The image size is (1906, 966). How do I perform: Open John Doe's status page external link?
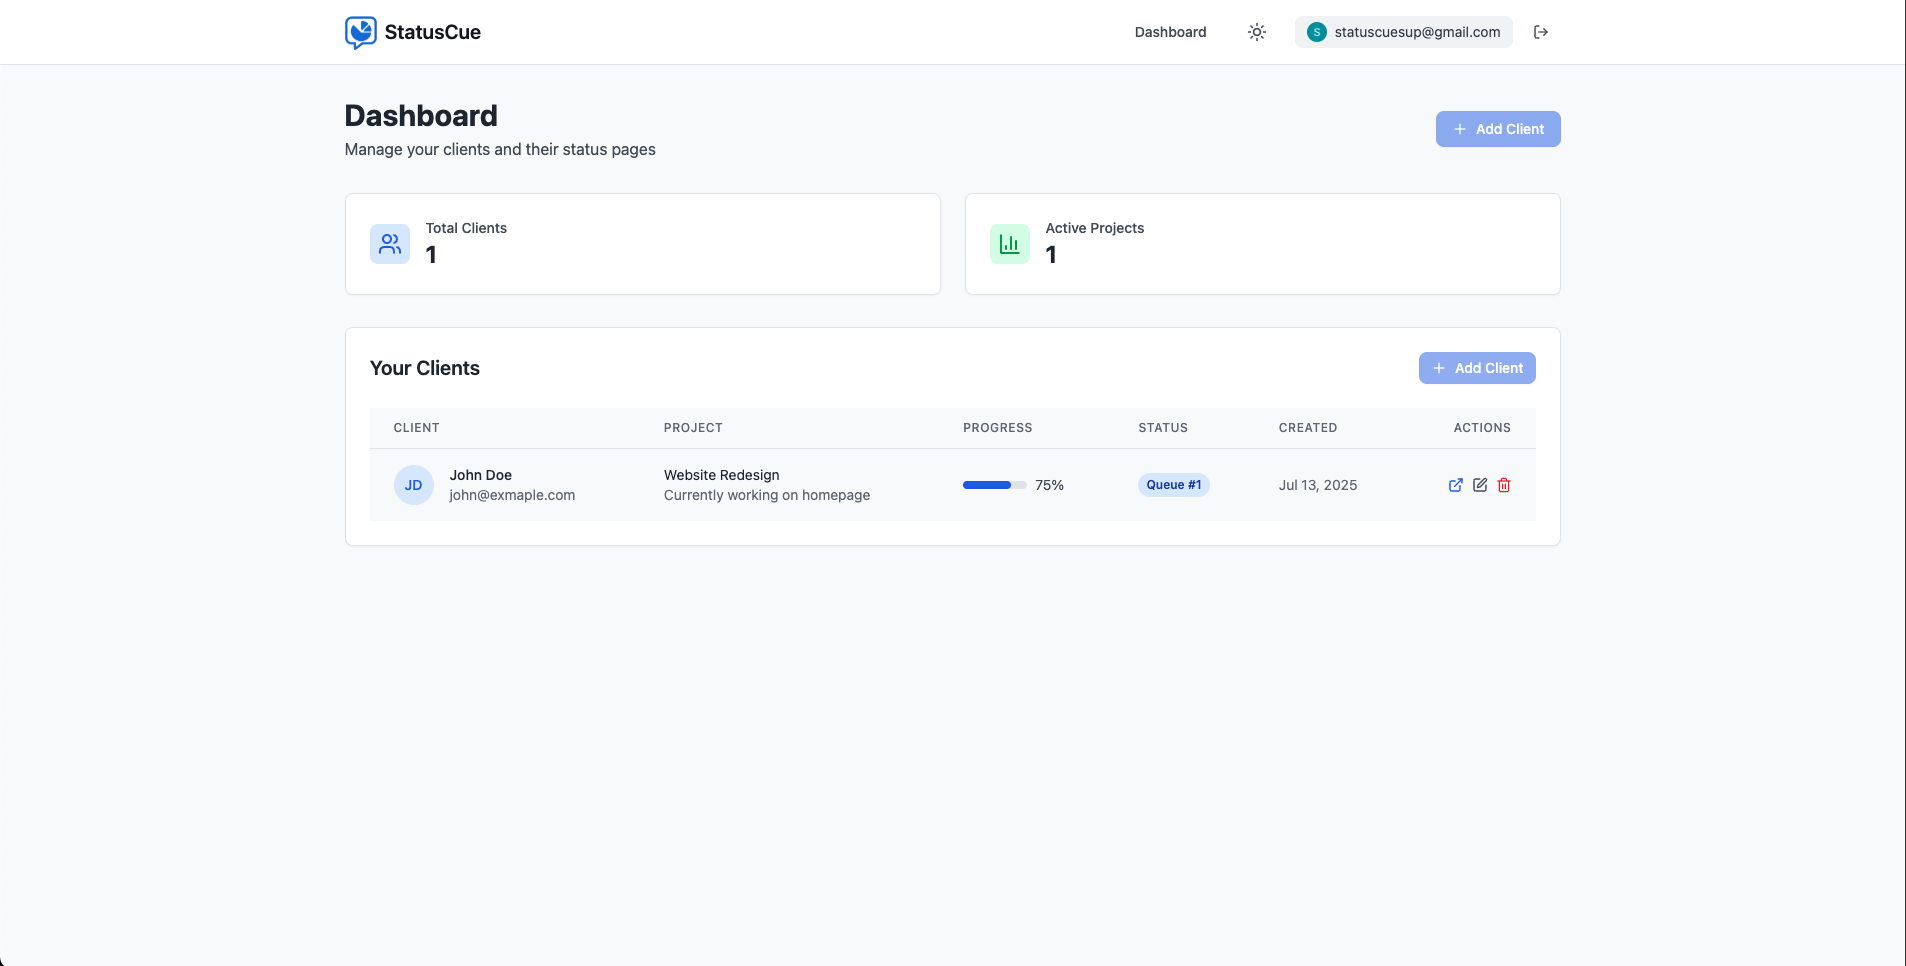click(1456, 485)
